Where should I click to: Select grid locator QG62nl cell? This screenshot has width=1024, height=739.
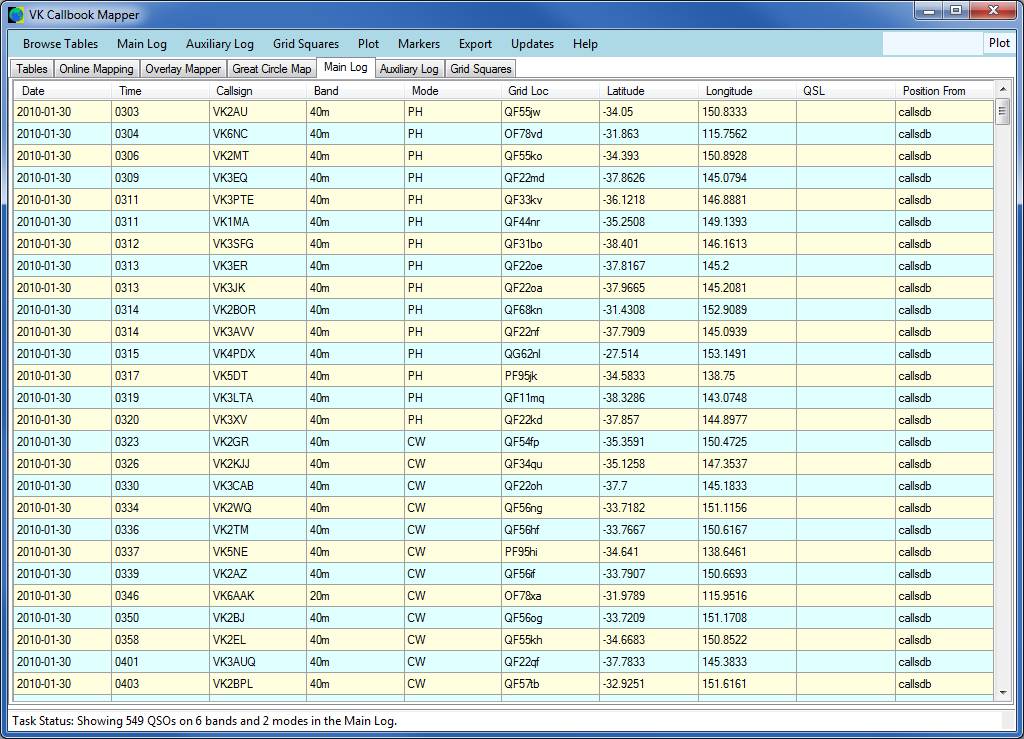point(551,354)
